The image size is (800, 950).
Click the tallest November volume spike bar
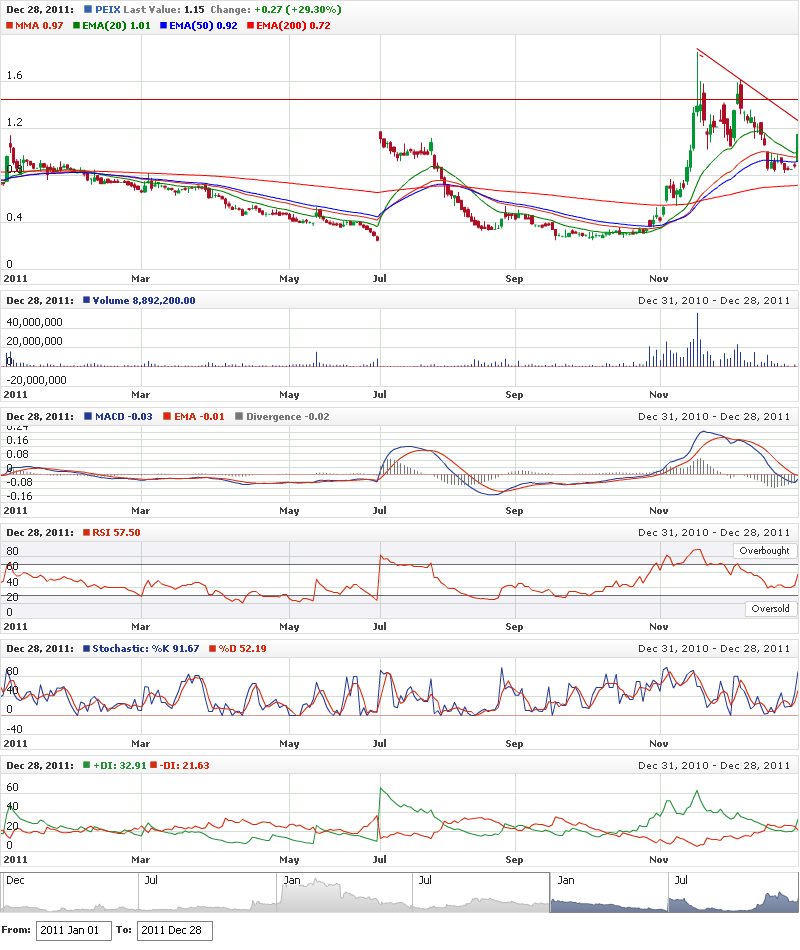[x=697, y=339]
